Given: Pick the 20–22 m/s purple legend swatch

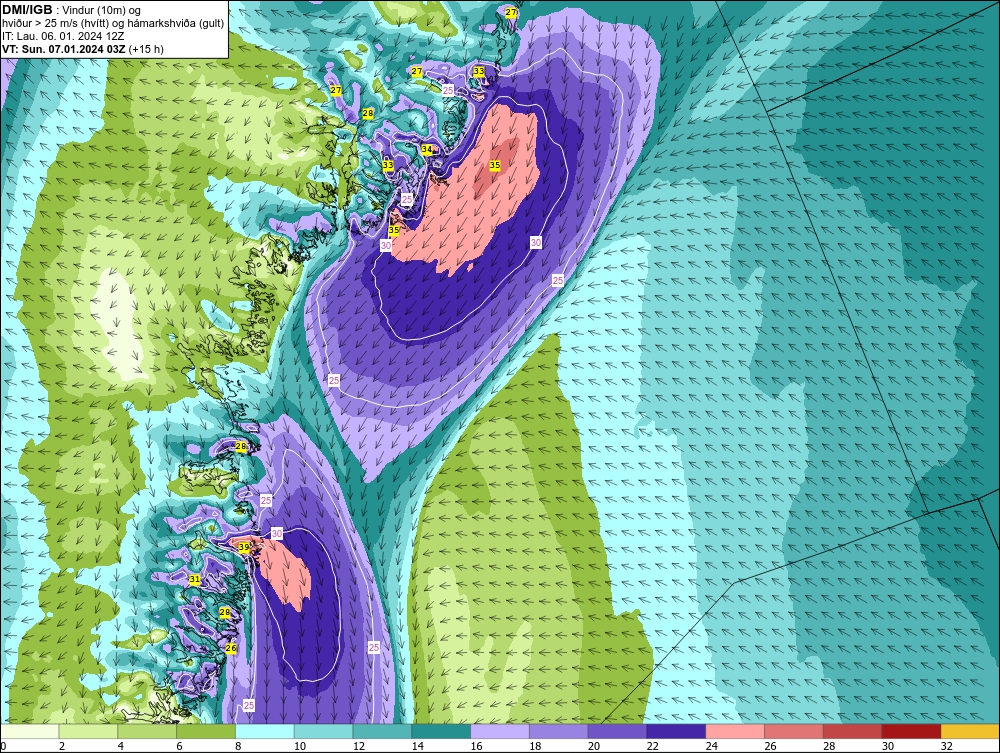Looking at the screenshot, I should coord(617,731).
